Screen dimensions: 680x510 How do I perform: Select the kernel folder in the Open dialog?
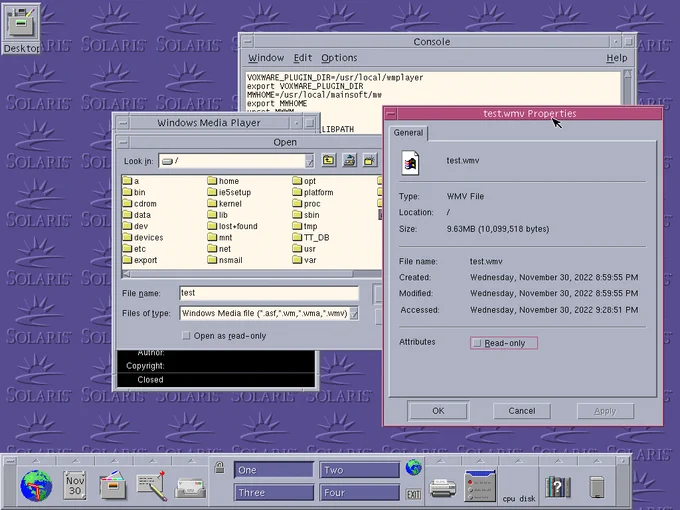coord(225,203)
